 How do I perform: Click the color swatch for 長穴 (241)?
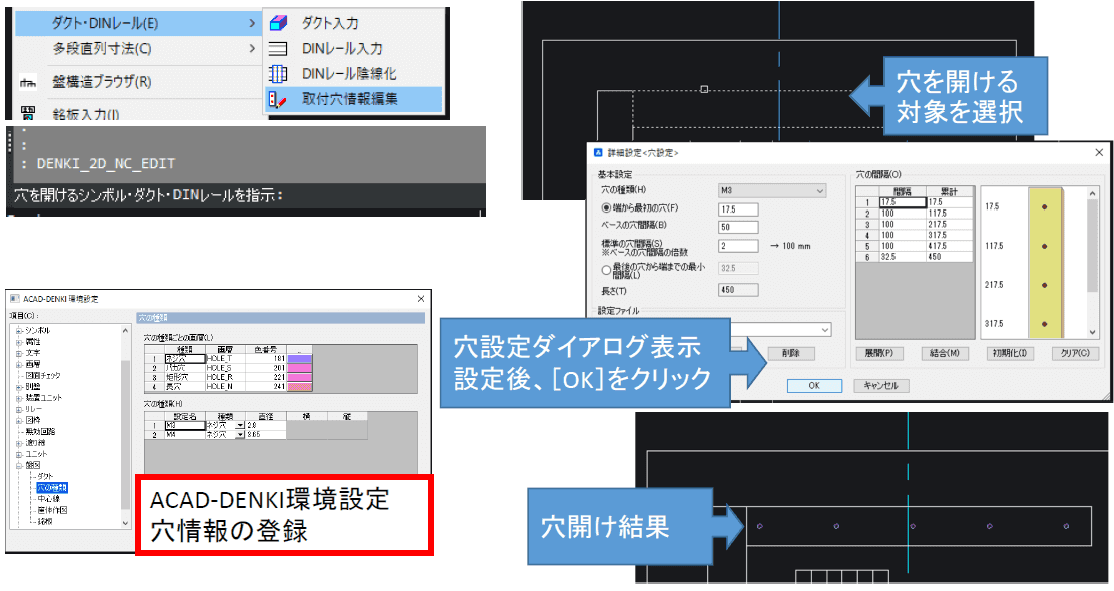(x=299, y=386)
